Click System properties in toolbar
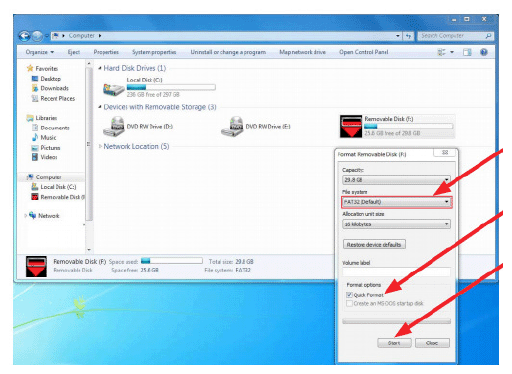Viewport: 512px width, 374px height. coord(154,52)
